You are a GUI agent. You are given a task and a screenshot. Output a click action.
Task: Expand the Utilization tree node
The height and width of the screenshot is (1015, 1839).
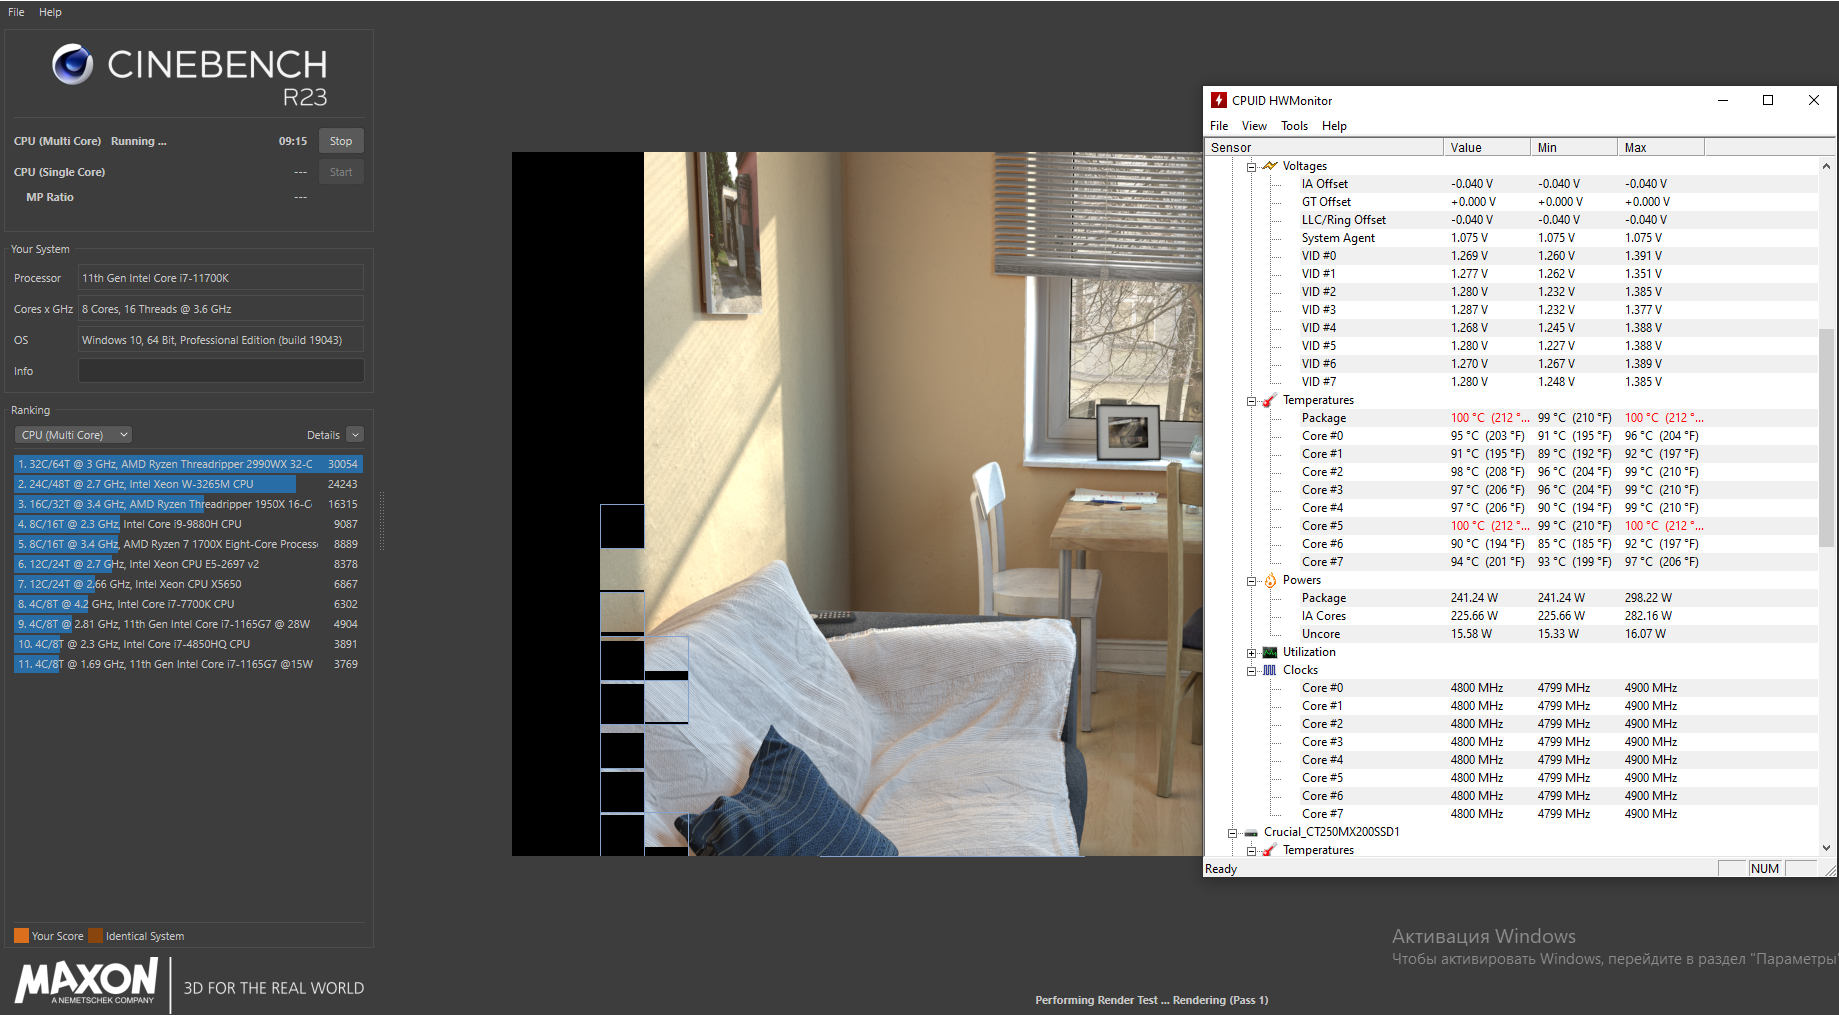pyautogui.click(x=1251, y=652)
